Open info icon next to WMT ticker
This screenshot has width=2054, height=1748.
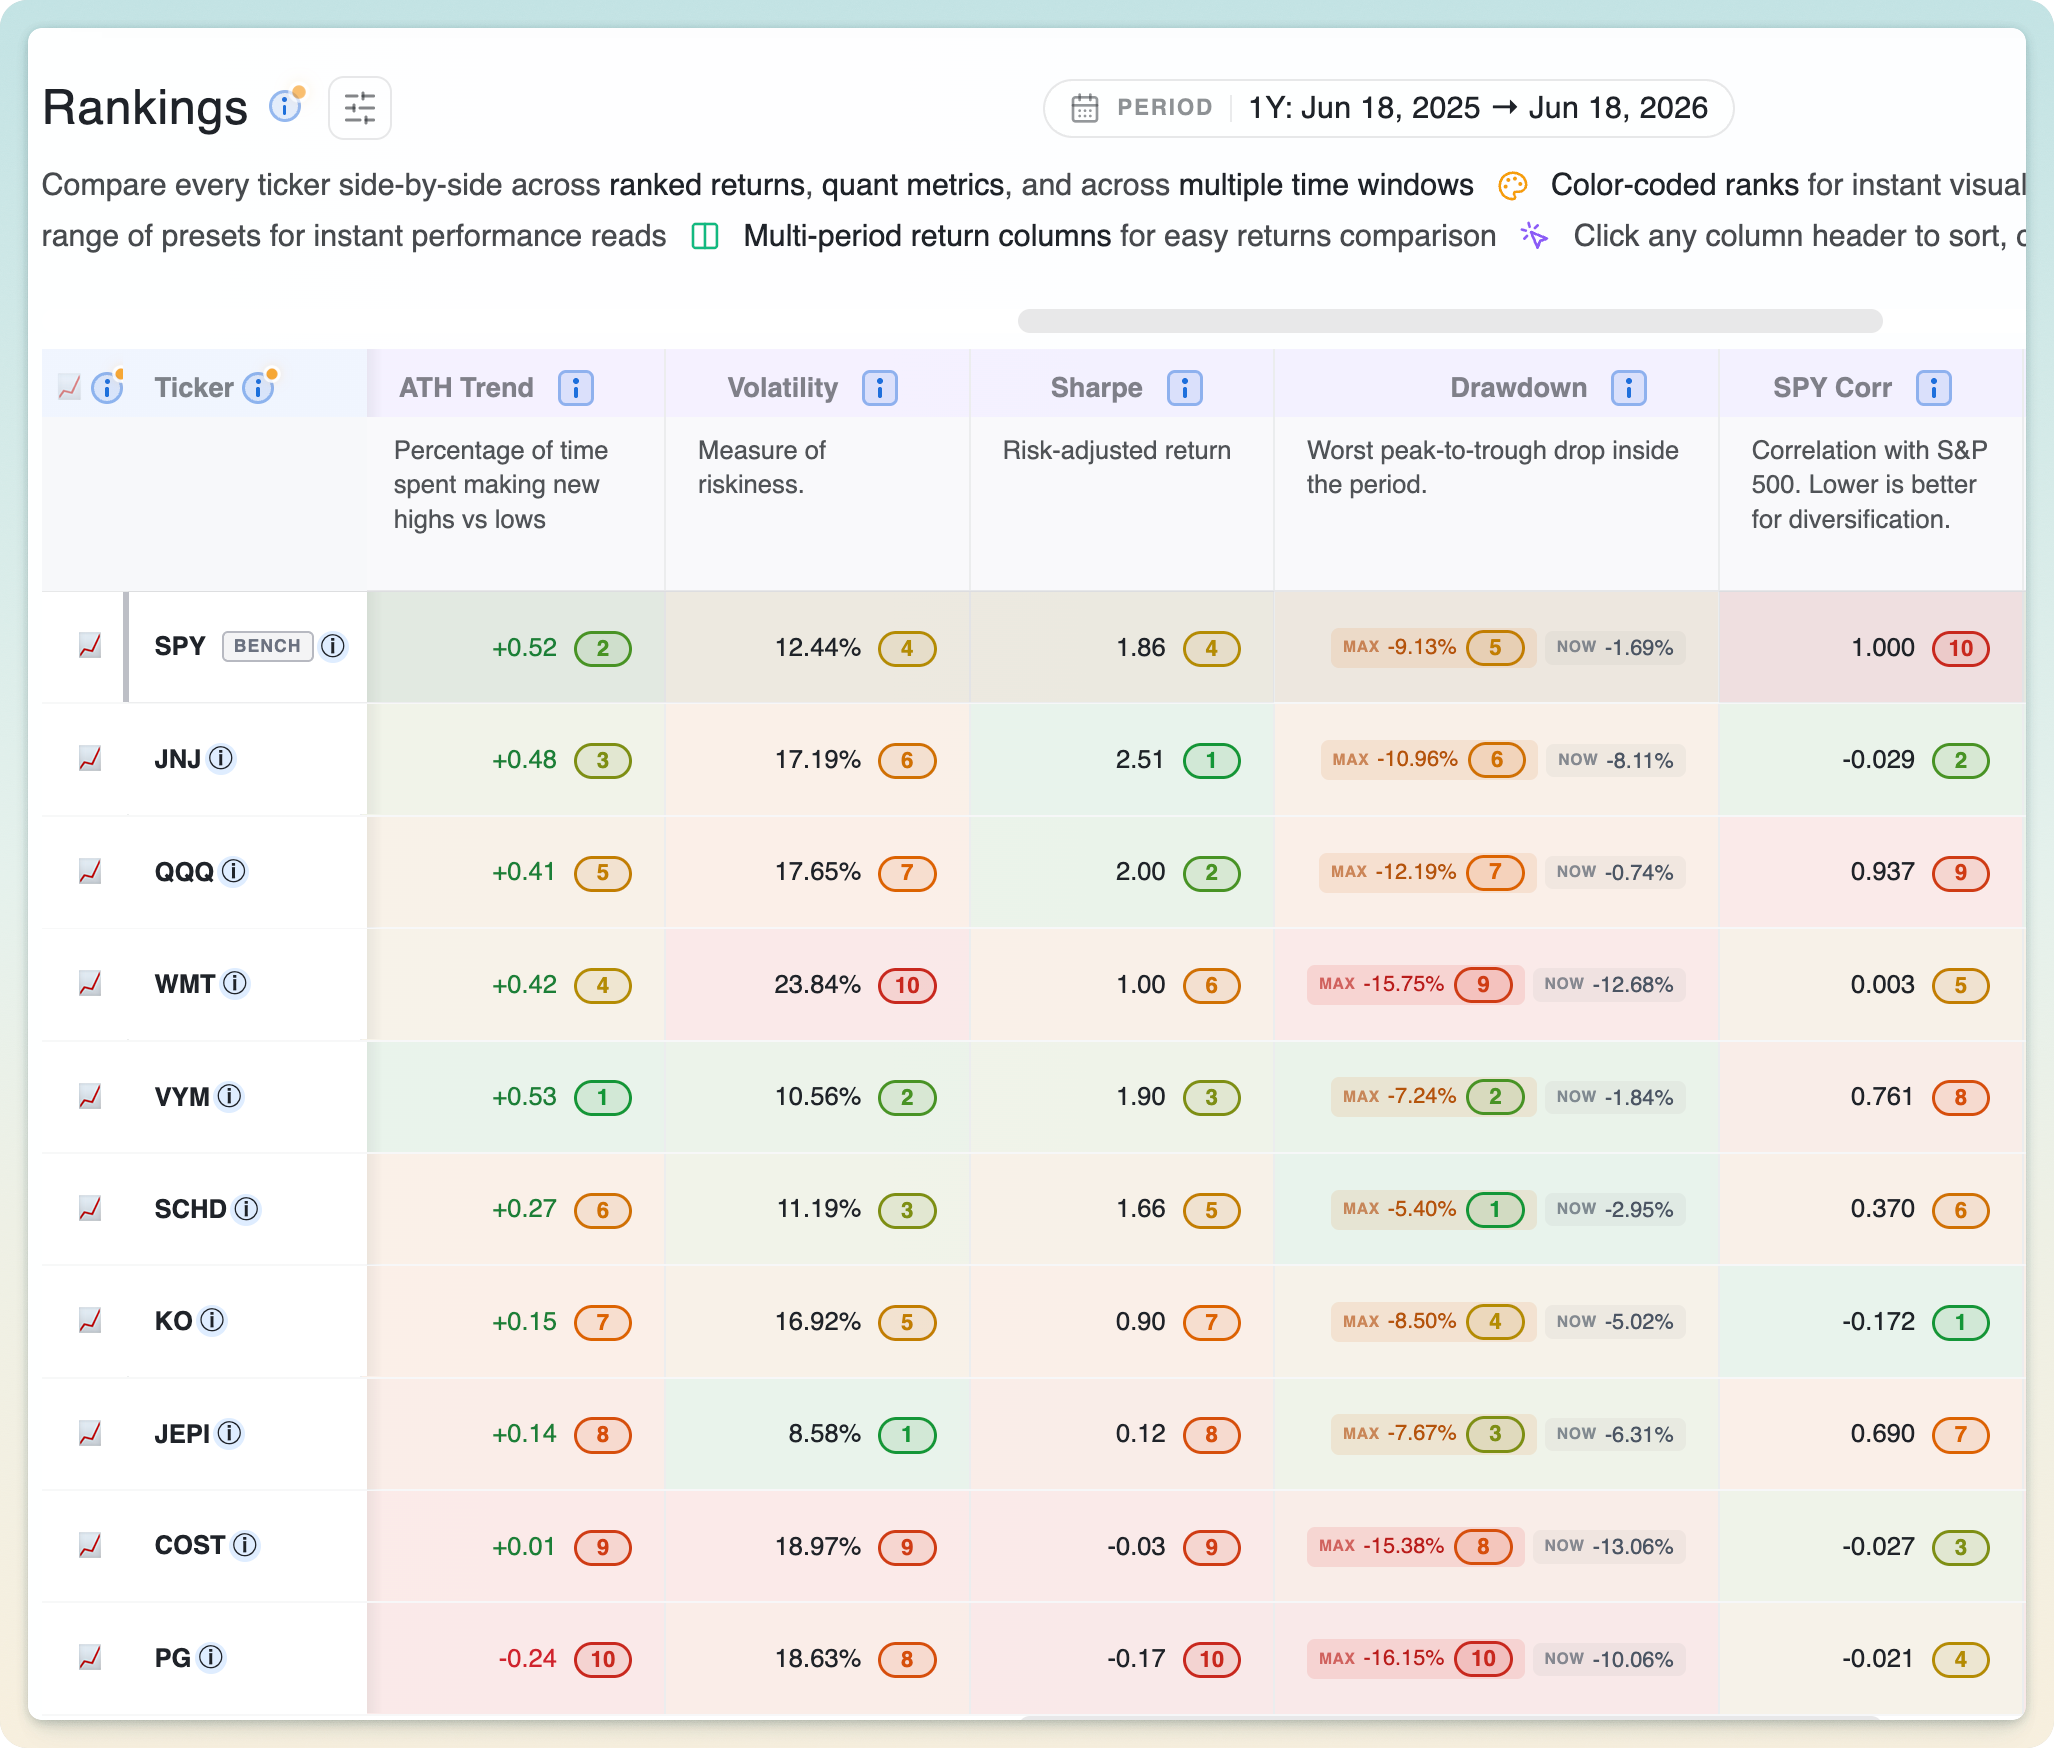point(235,984)
